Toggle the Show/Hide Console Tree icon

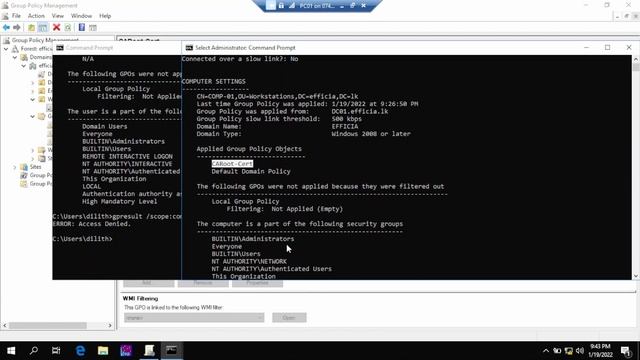pyautogui.click(x=43, y=27)
